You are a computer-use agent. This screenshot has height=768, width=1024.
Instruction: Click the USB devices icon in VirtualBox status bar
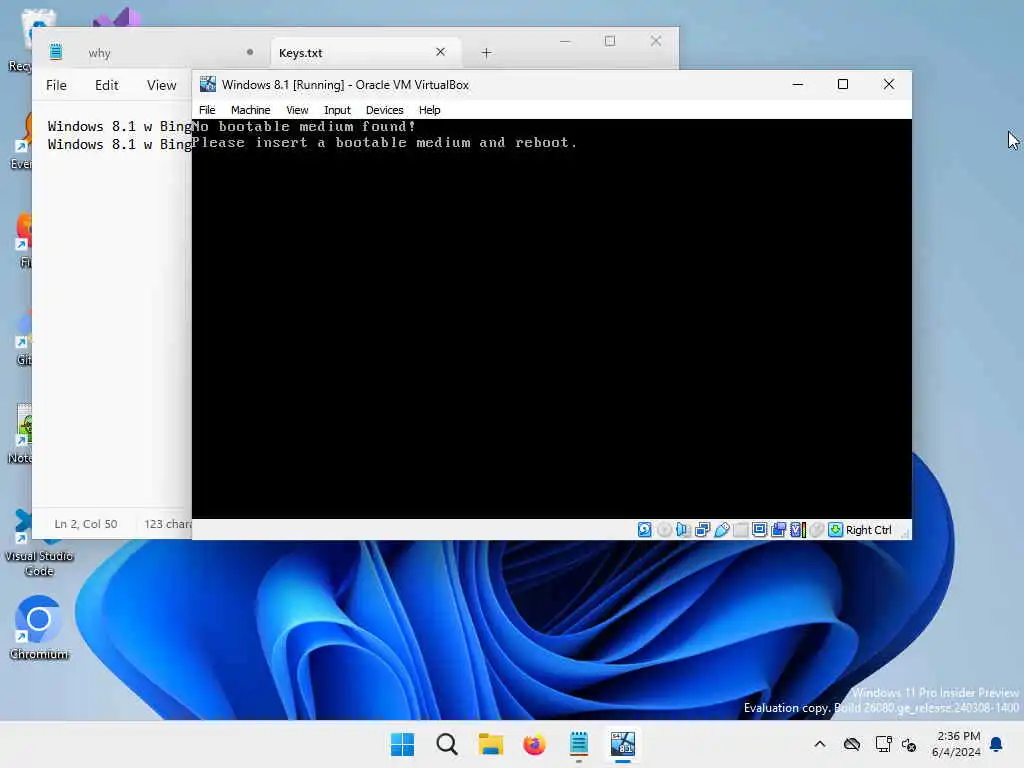722,530
